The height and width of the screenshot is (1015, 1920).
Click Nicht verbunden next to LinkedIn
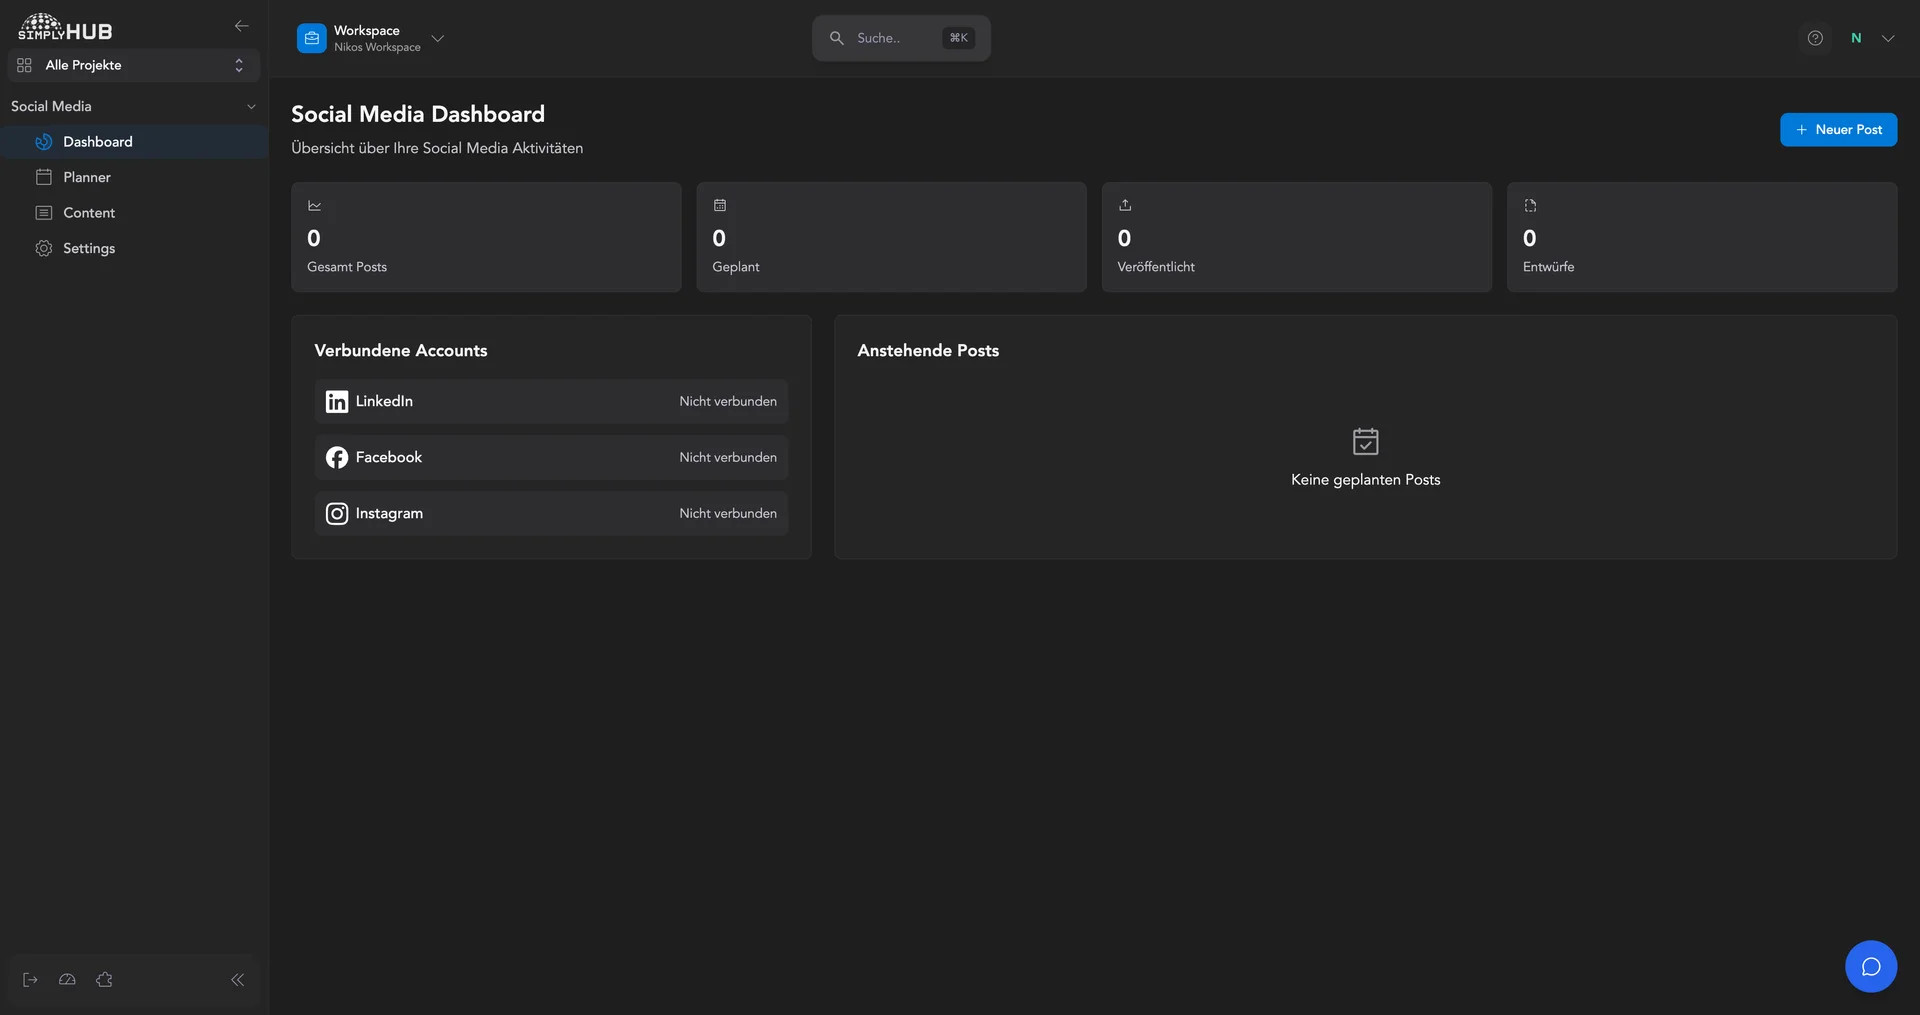click(728, 401)
